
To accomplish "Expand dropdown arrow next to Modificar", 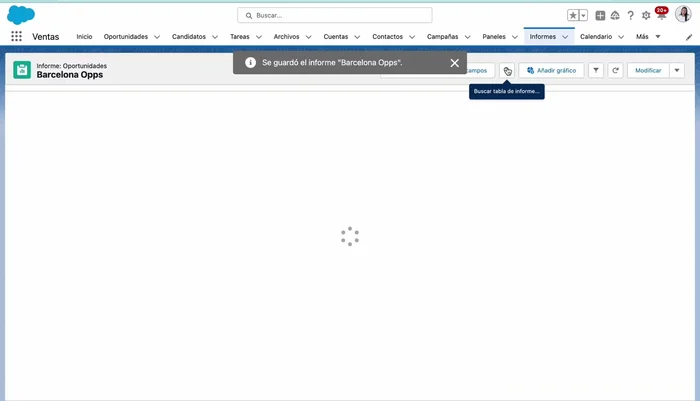I will click(677, 71).
